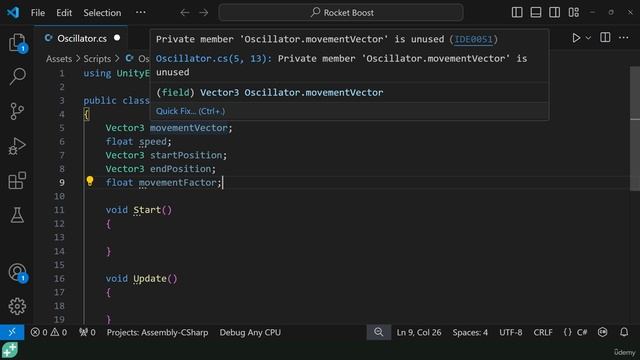Click the lightbulb code action on line 9
The height and width of the screenshot is (360, 640).
click(x=90, y=181)
